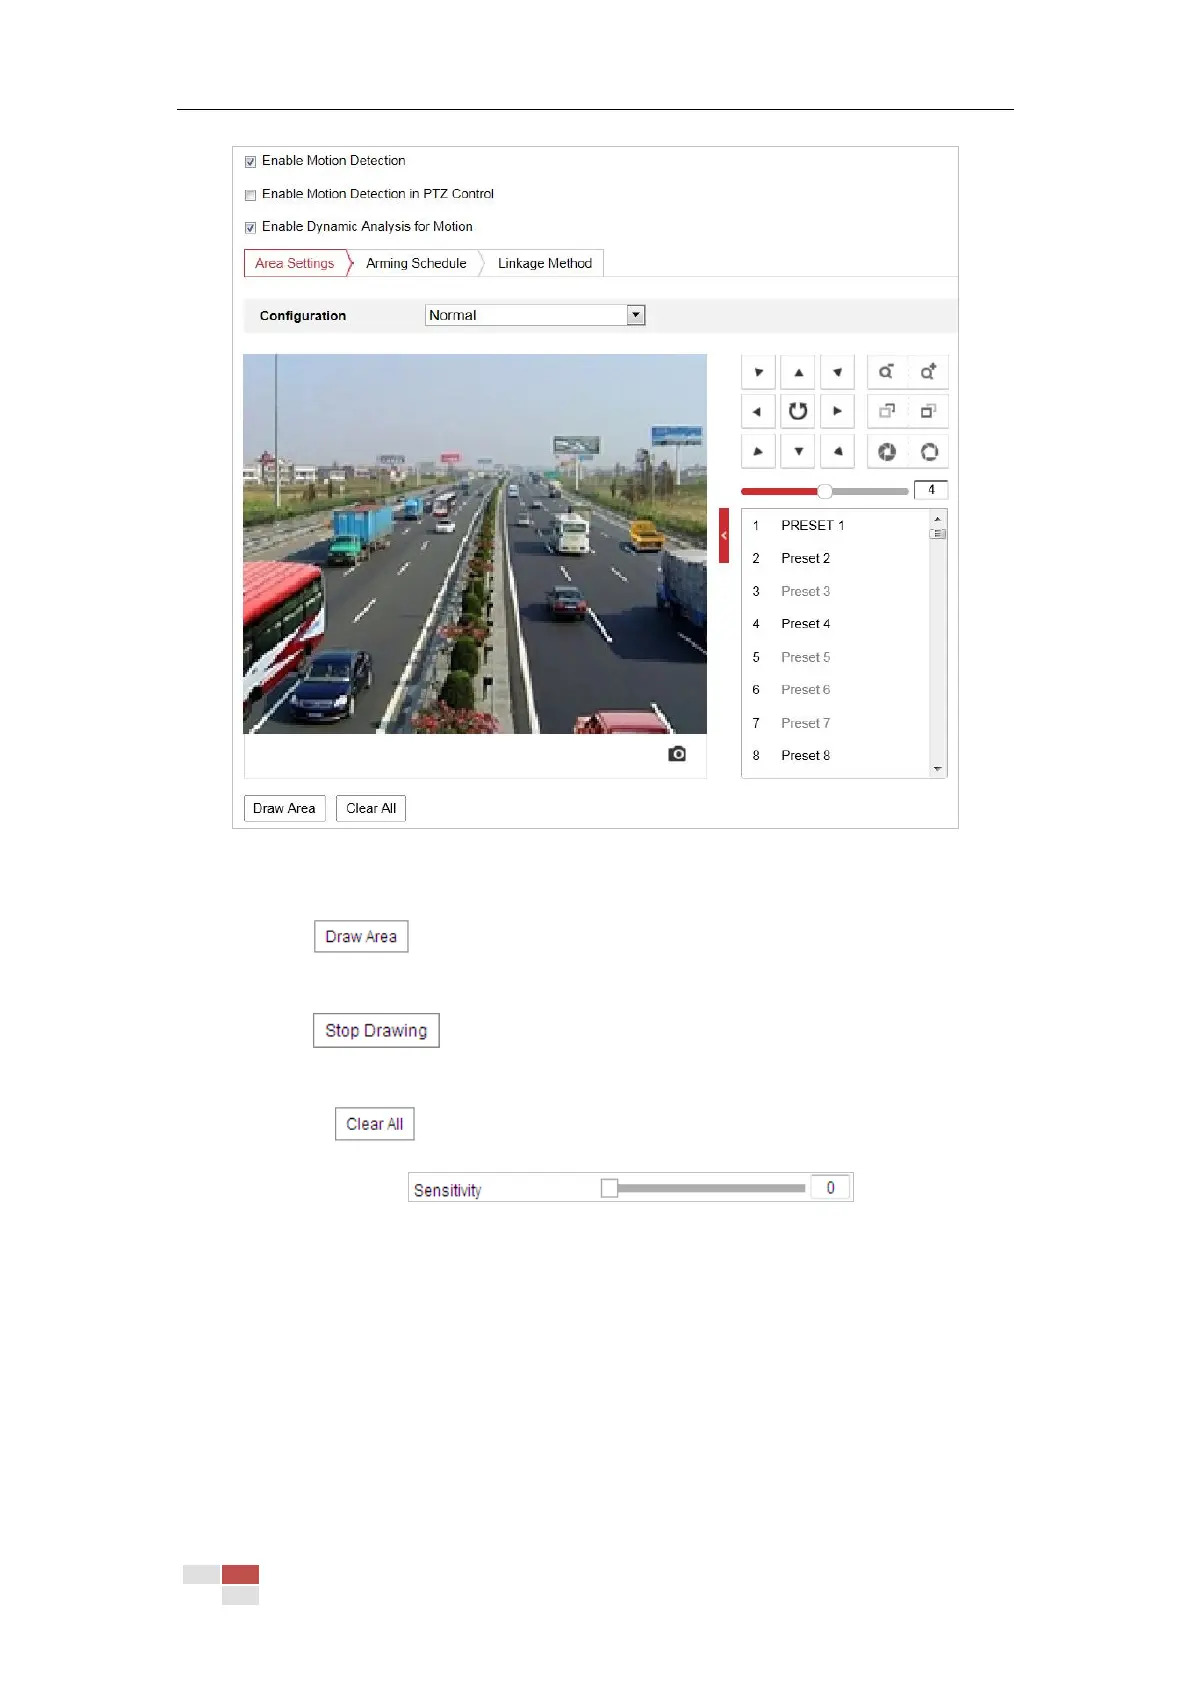Pan camera up-left with diagonal arrow
The image size is (1190, 1684).
pos(758,372)
